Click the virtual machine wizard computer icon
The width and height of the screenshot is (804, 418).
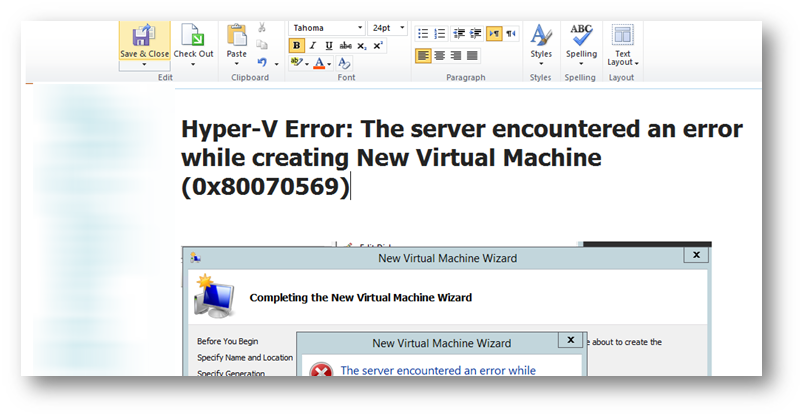point(214,296)
